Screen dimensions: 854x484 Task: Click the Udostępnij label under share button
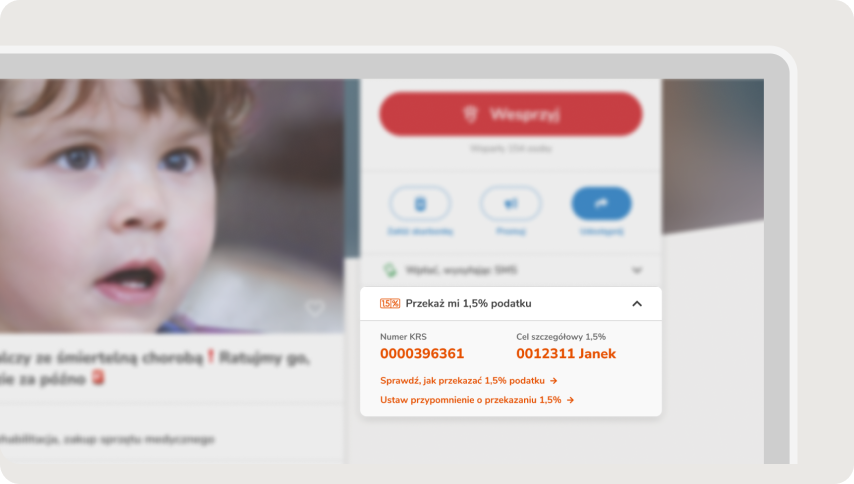coord(601,231)
